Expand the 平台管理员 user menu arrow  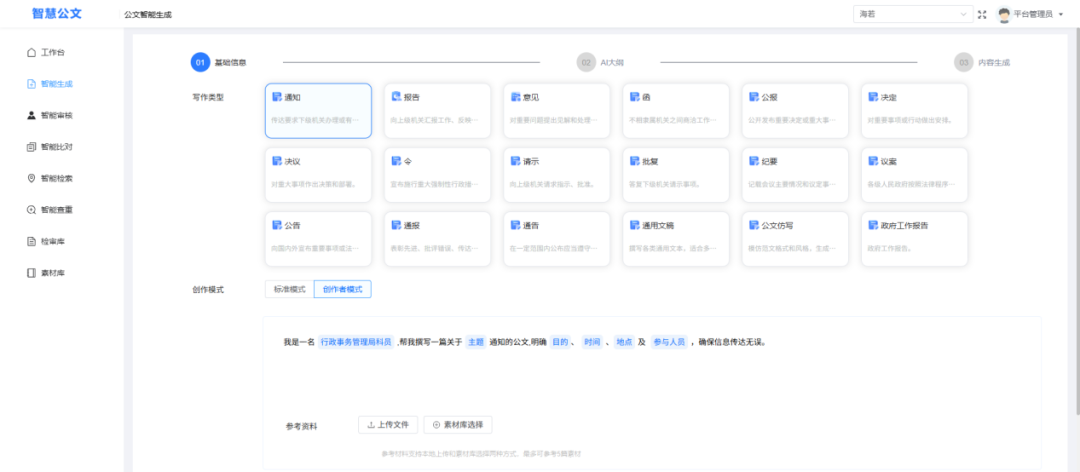1061,14
